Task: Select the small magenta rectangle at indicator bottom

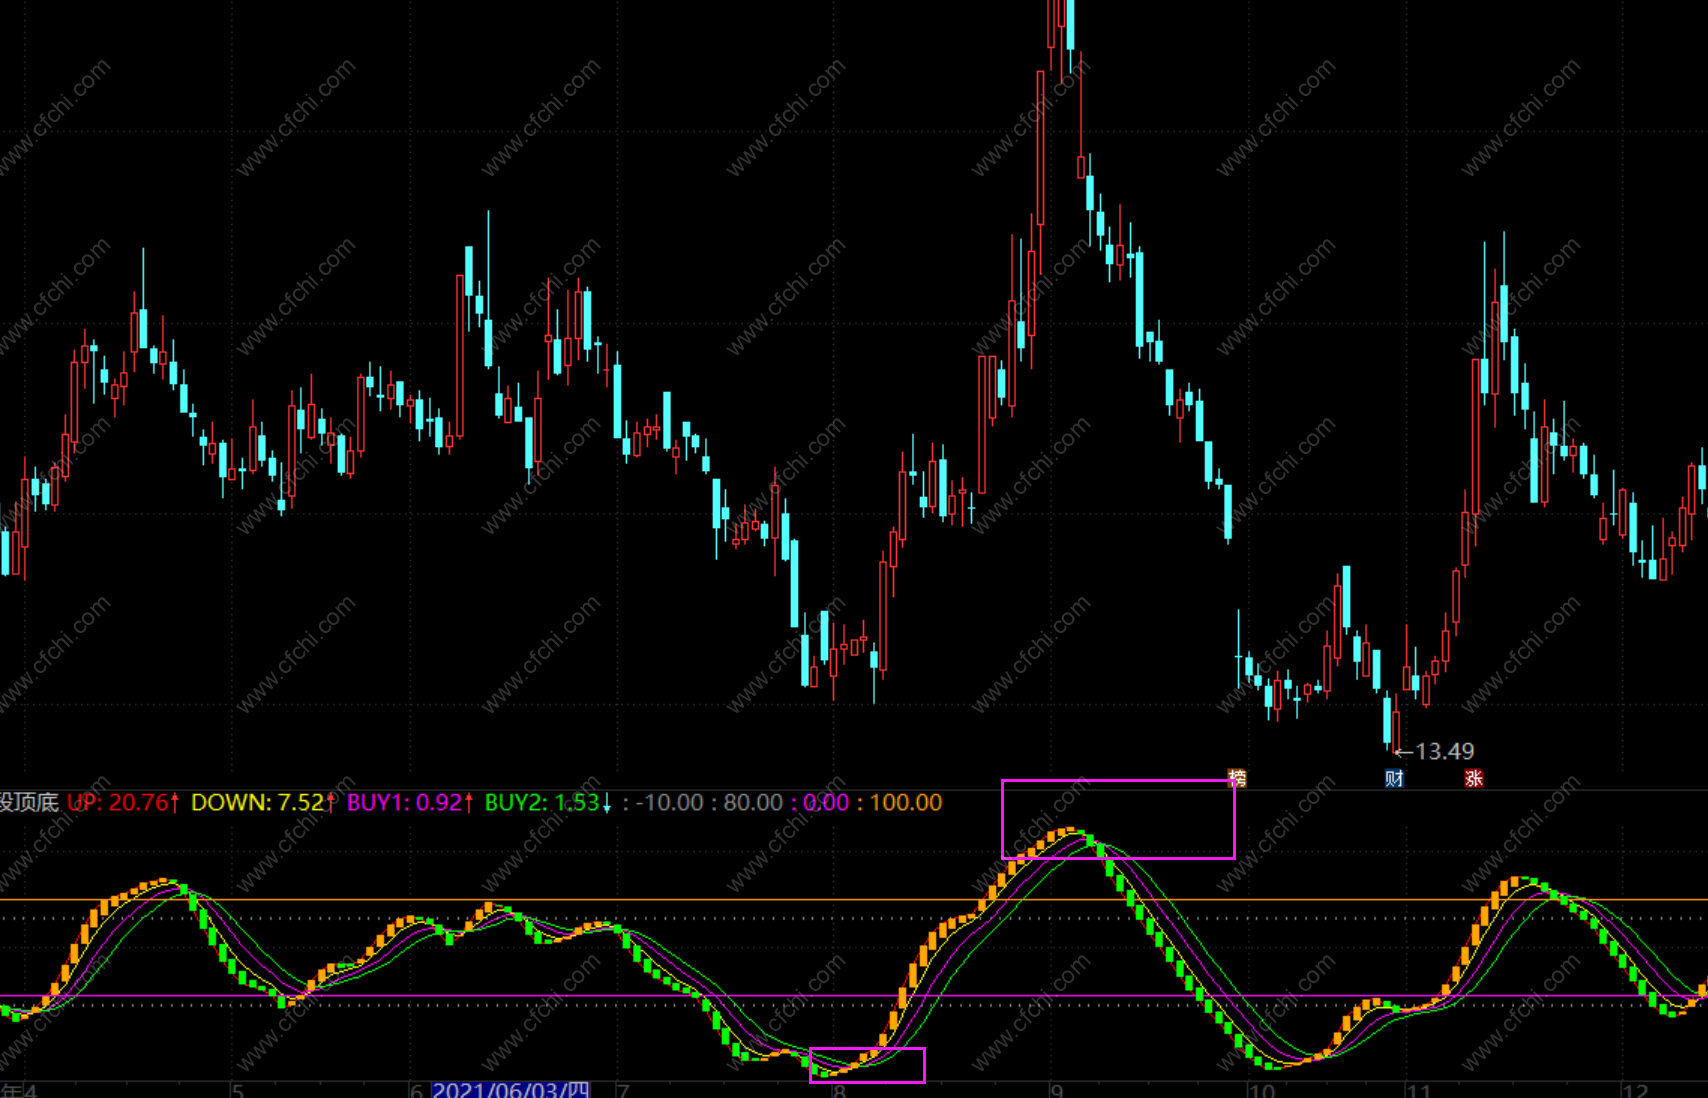Action: coord(867,1065)
